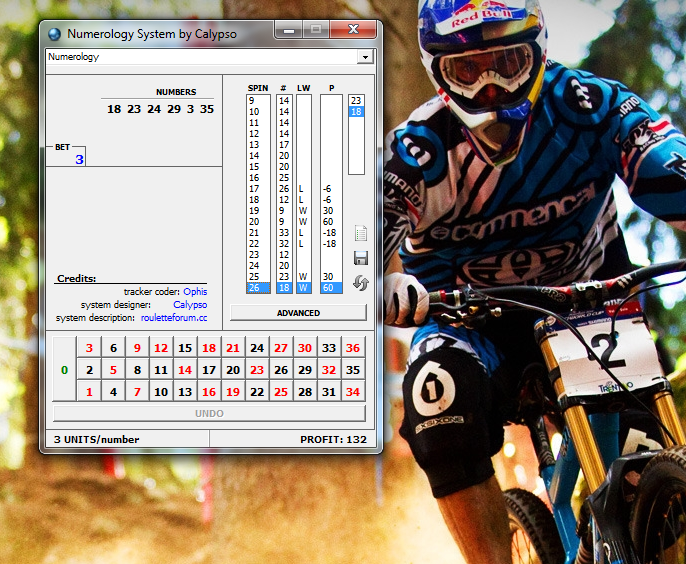Minimize the Numerology System window
The image size is (686, 564).
coord(289,30)
